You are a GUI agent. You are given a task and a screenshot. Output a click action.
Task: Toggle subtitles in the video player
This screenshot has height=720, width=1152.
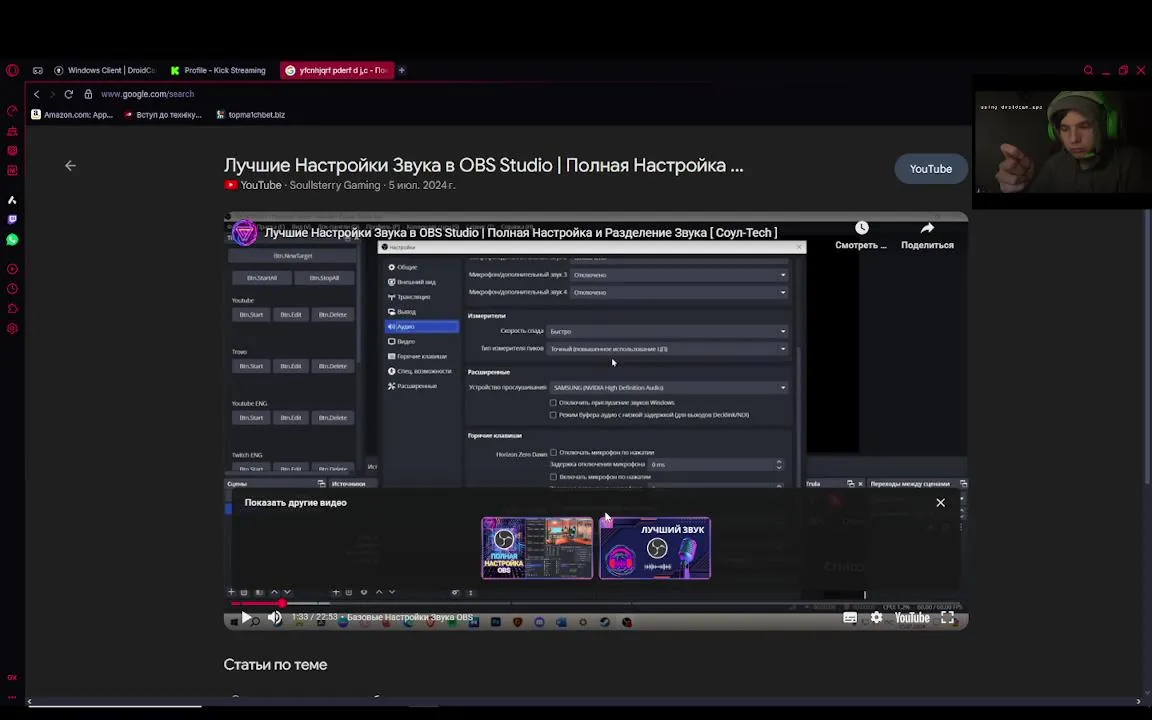[850, 618]
